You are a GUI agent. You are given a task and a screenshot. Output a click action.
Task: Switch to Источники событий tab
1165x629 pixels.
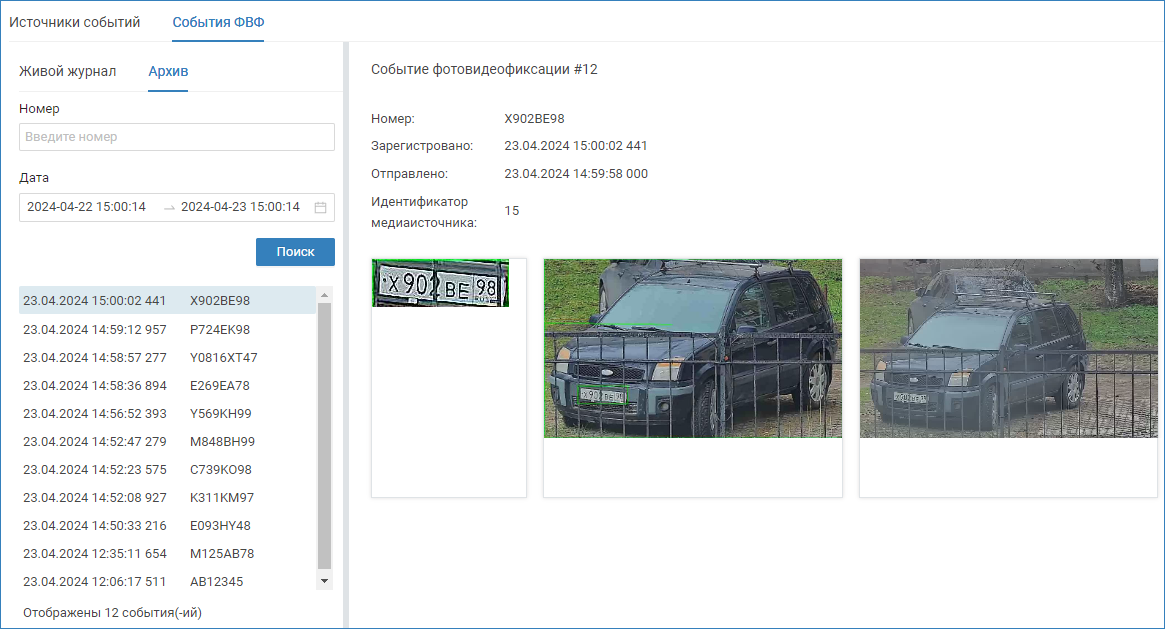75,22
